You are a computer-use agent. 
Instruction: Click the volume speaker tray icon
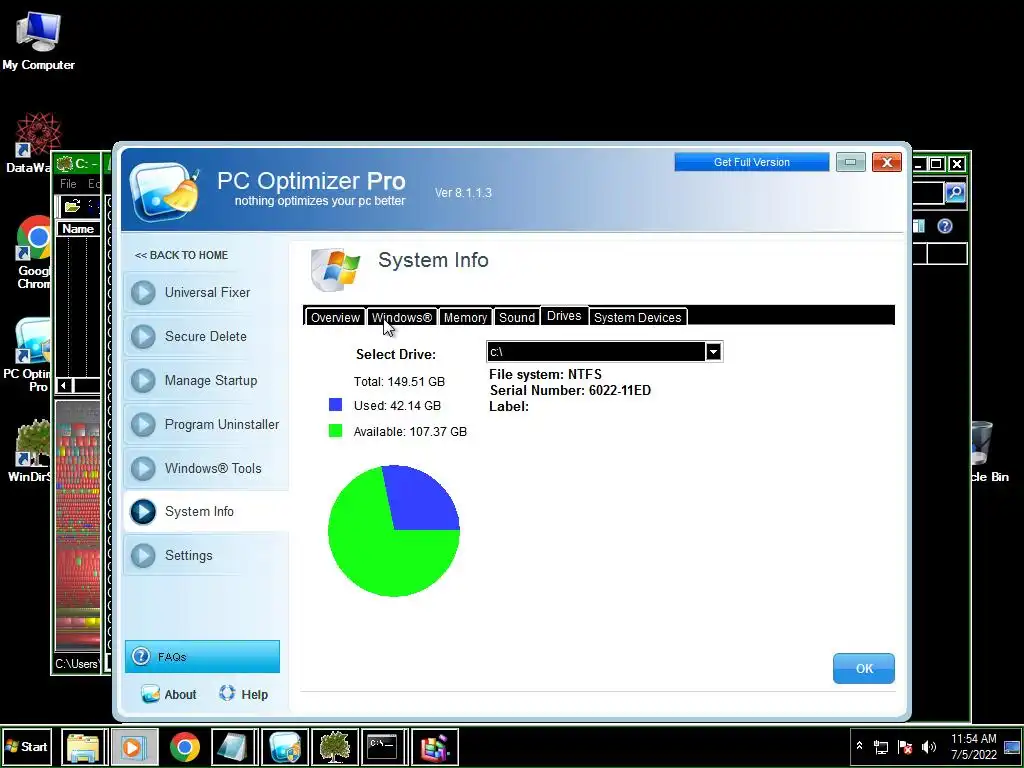point(928,747)
